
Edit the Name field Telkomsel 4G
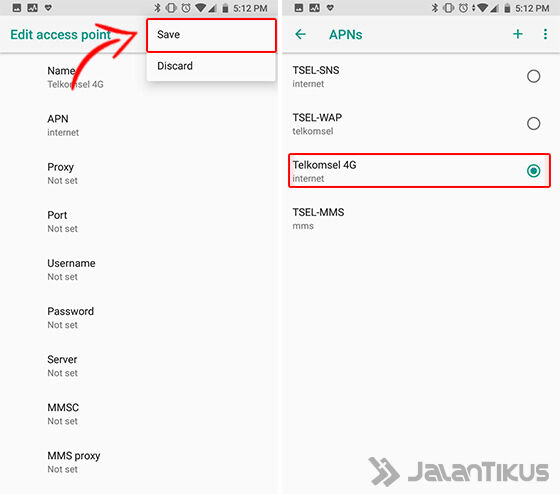[x=139, y=77]
